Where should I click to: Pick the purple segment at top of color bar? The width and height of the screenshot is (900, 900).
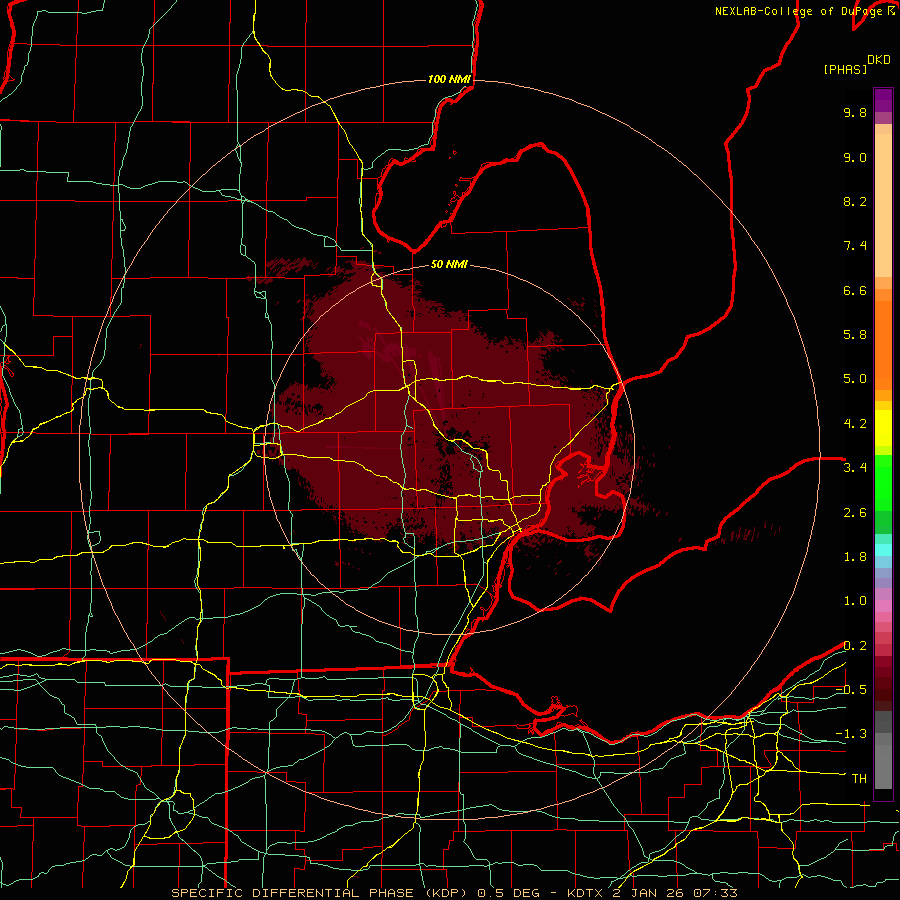[883, 100]
